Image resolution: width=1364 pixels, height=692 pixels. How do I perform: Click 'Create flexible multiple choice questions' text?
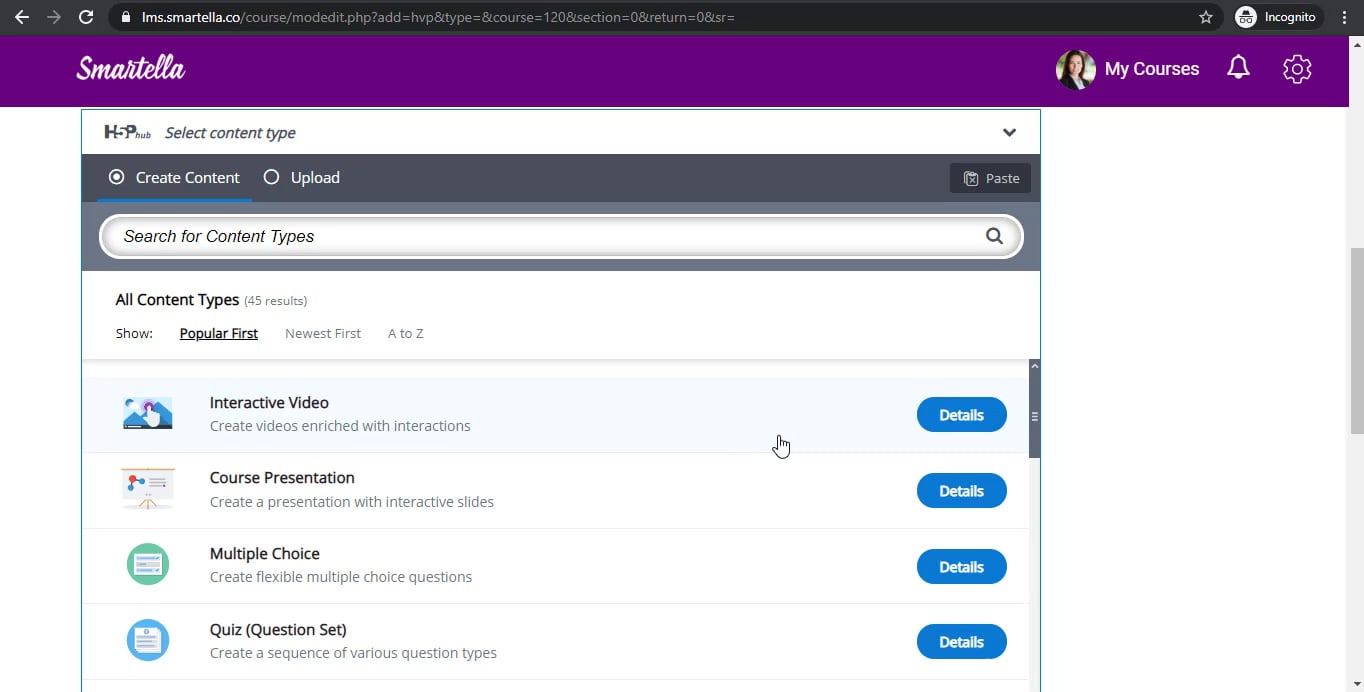tap(341, 577)
